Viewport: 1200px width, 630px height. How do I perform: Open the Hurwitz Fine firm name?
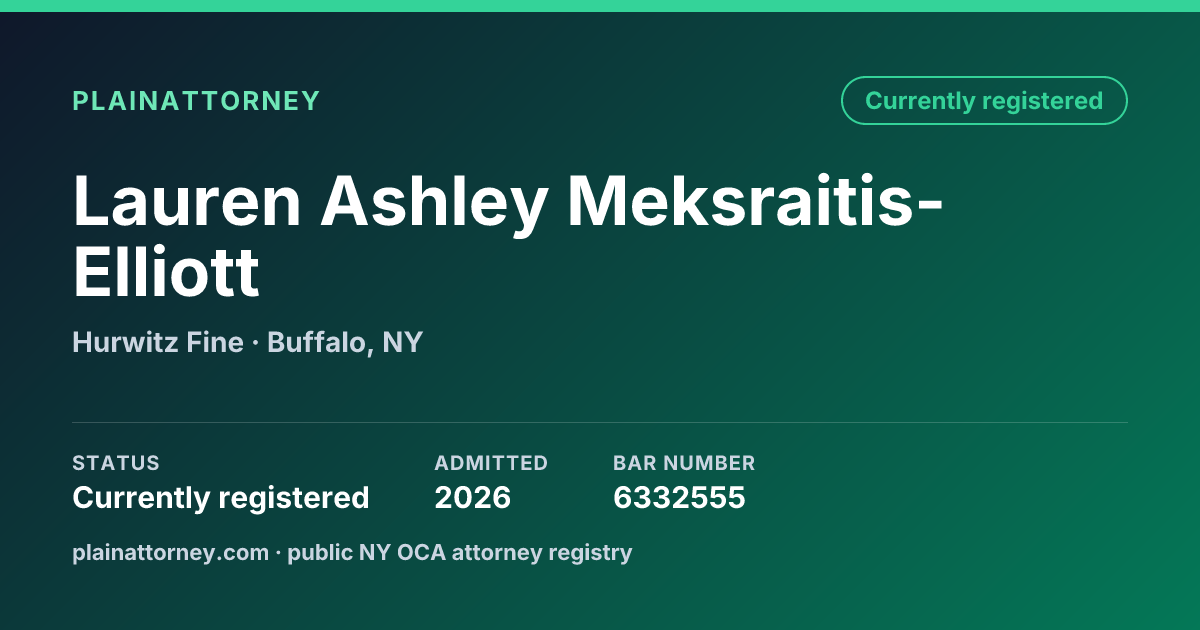click(x=158, y=342)
